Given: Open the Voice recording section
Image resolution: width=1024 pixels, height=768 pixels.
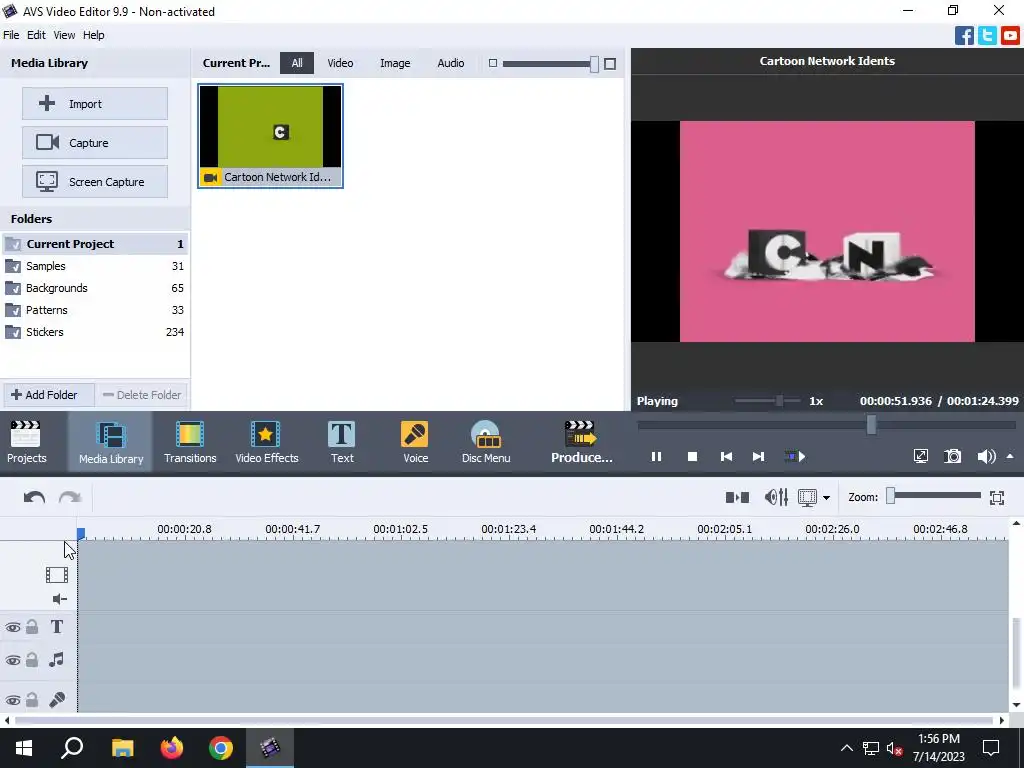Looking at the screenshot, I should (415, 441).
